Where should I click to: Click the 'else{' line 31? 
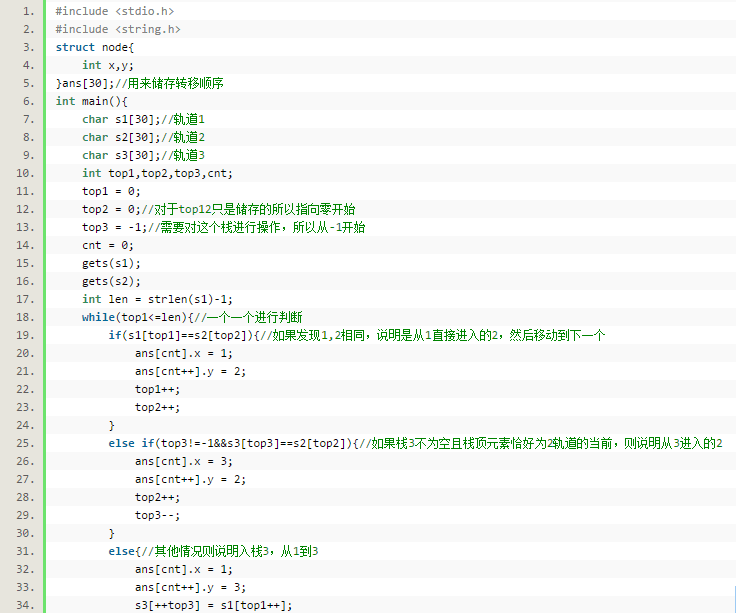pos(124,551)
